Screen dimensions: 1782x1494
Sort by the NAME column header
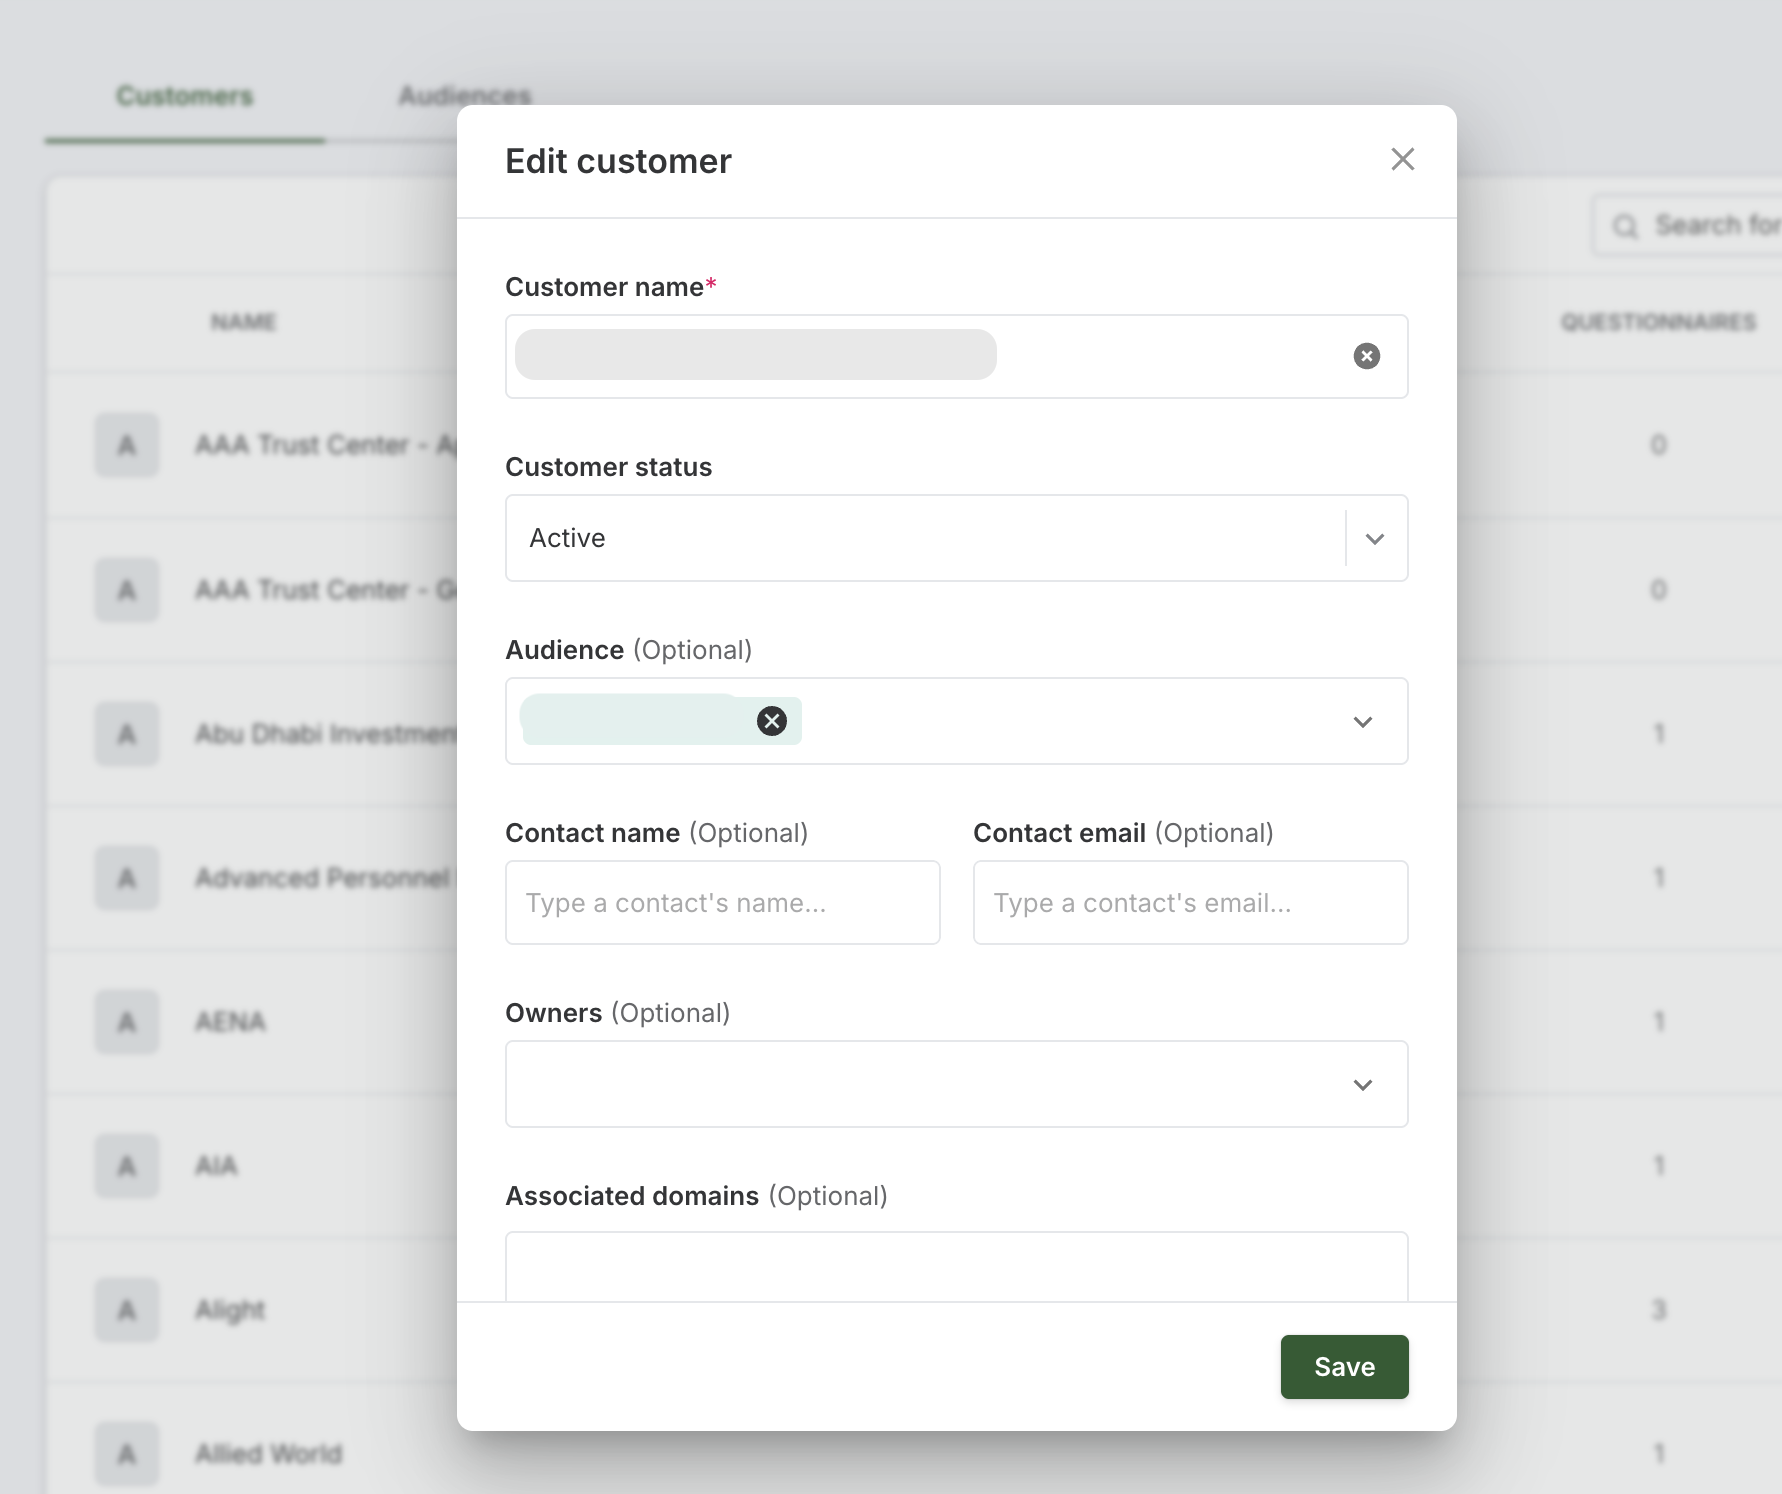click(x=243, y=322)
